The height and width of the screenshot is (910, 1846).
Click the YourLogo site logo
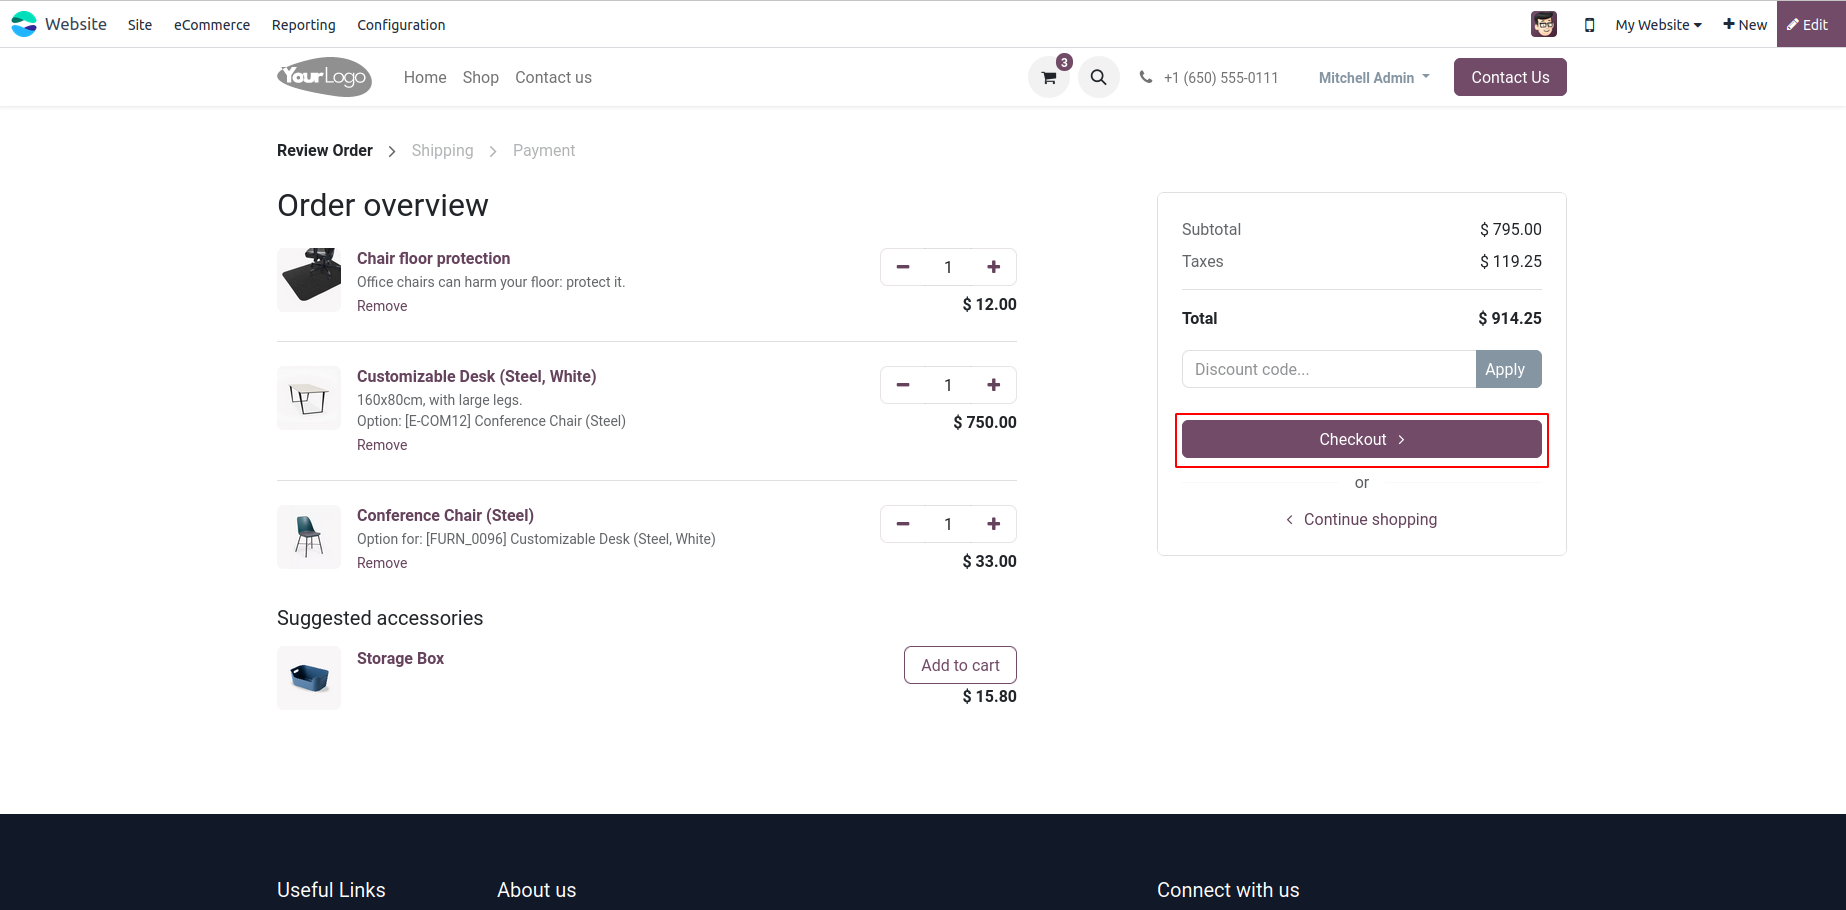click(324, 77)
